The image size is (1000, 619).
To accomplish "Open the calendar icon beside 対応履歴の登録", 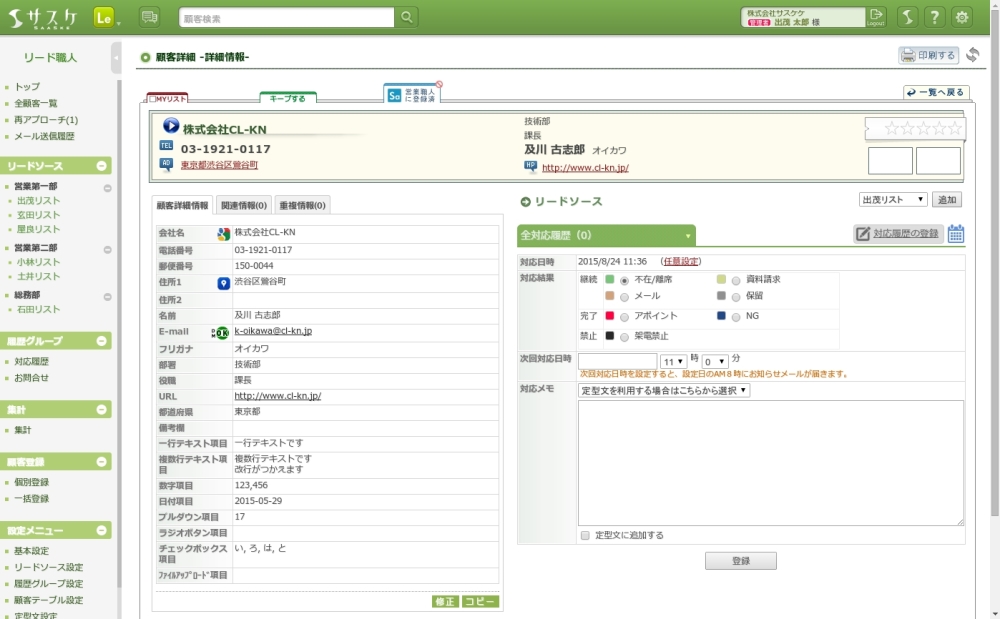I will click(x=956, y=234).
